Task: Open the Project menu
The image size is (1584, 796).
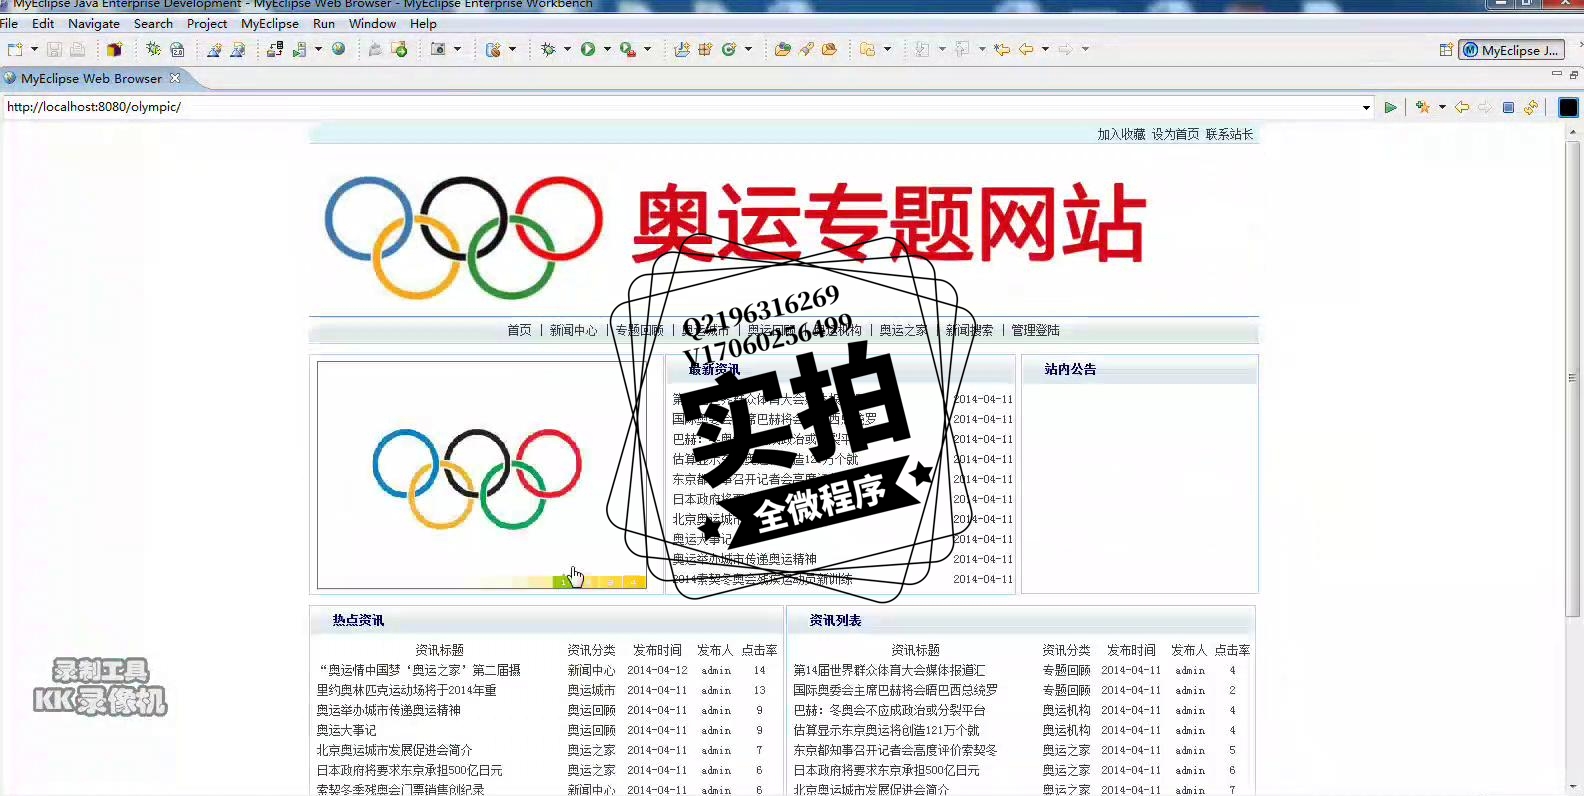Action: coord(207,23)
